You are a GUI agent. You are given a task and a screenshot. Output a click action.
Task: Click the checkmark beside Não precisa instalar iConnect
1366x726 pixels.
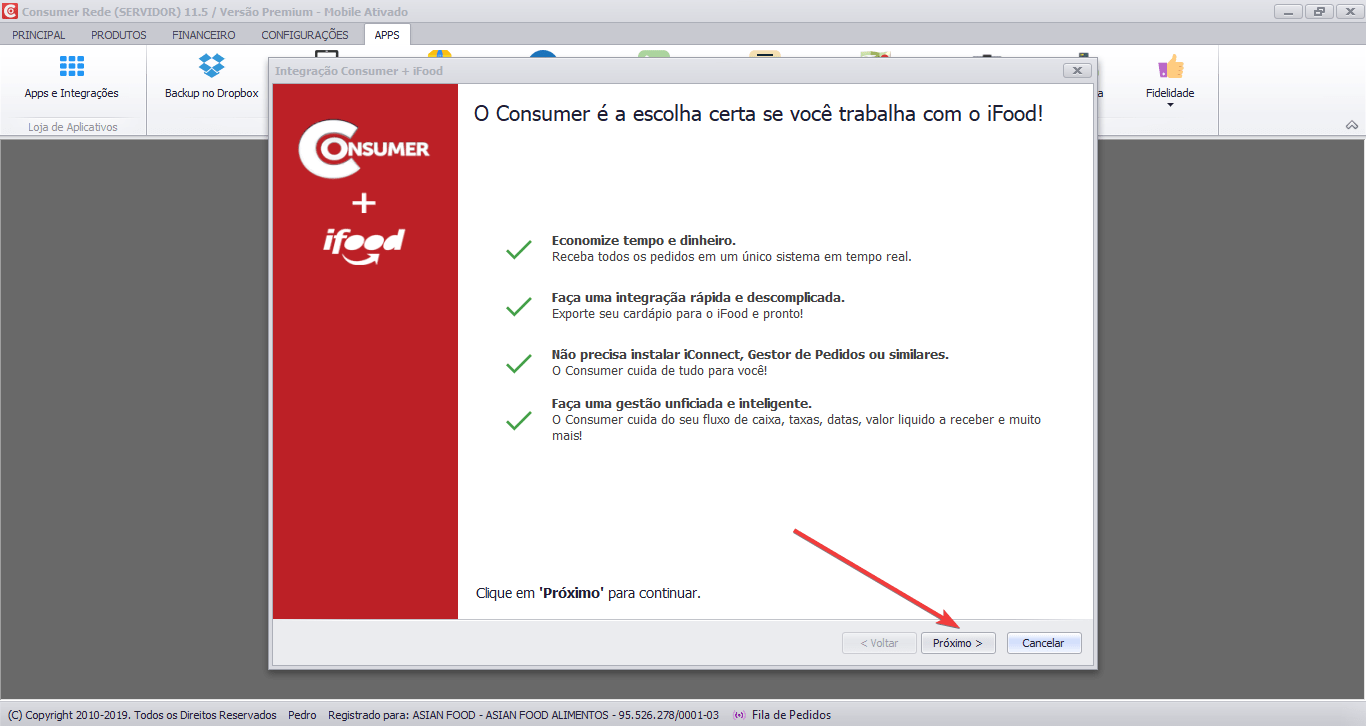coord(518,361)
